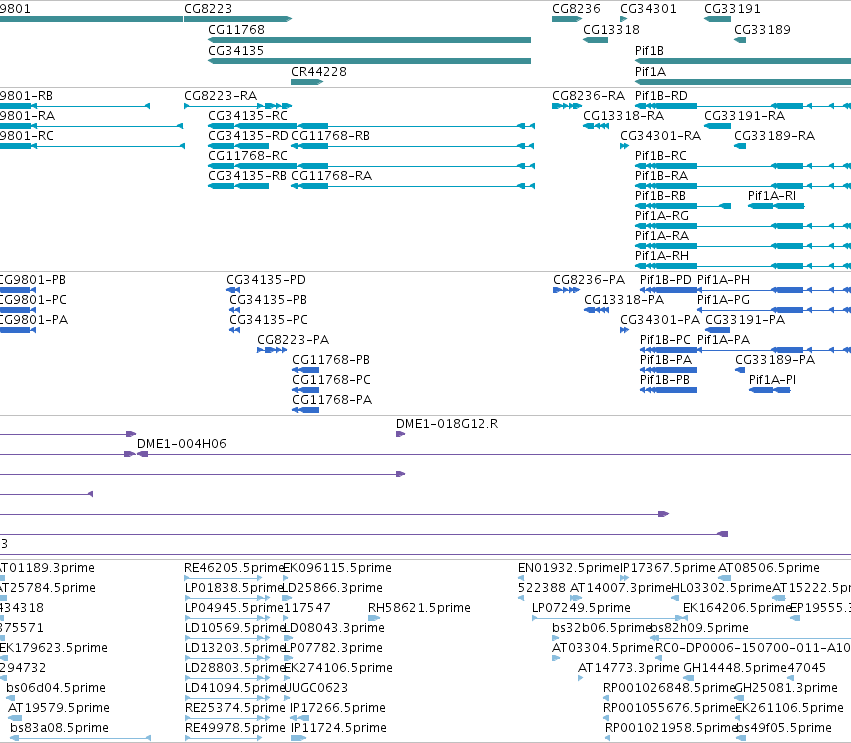Click protein CG8223-PA label
This screenshot has height=743, width=851.
(293, 340)
